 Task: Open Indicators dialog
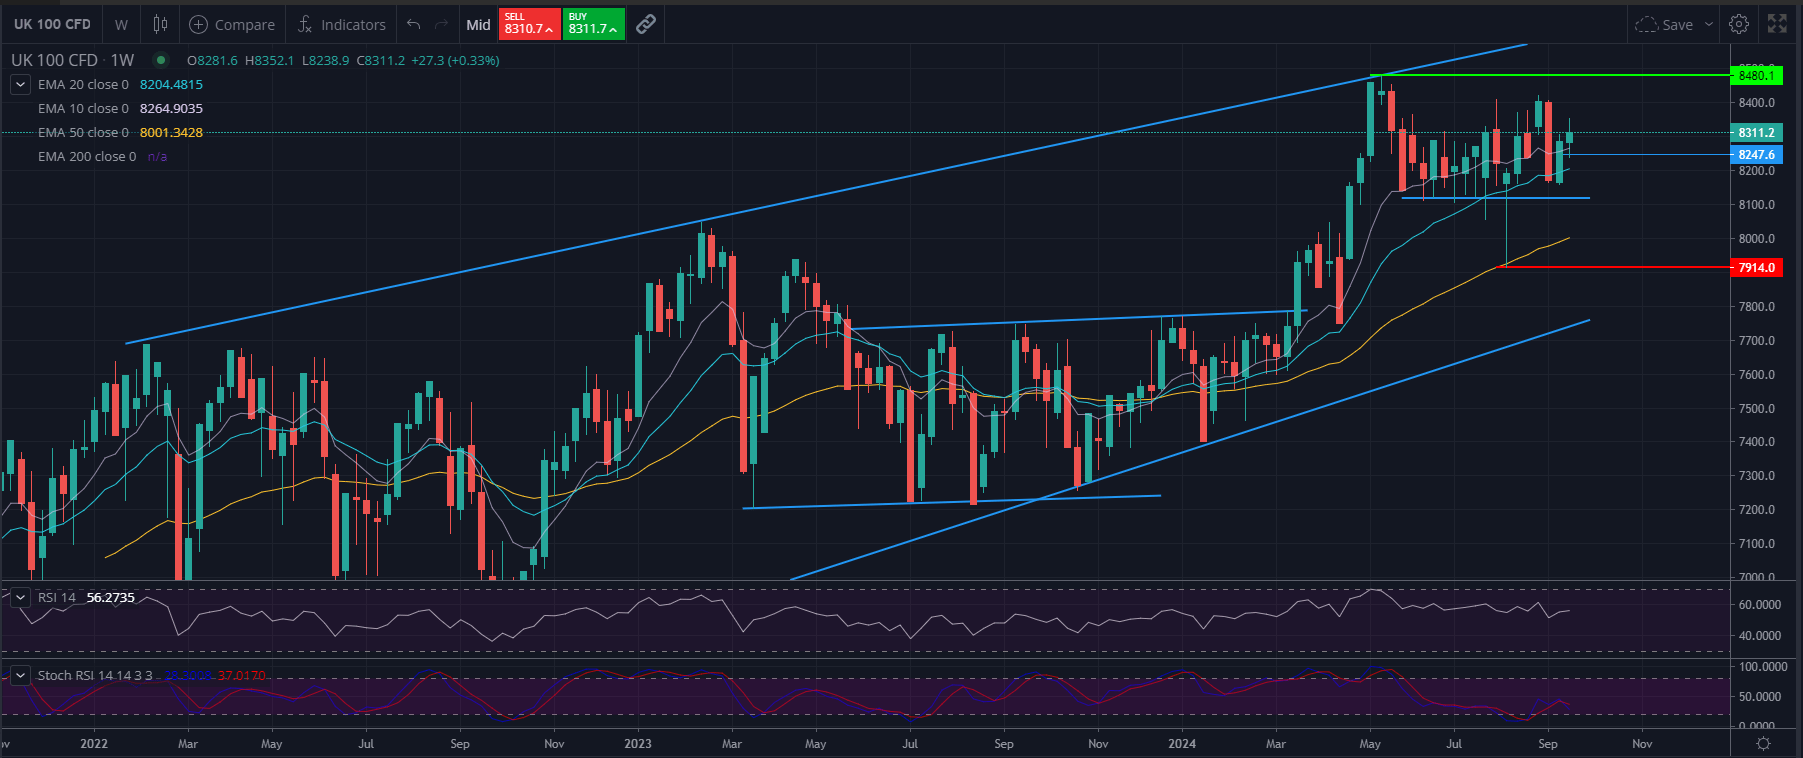pyautogui.click(x=341, y=24)
